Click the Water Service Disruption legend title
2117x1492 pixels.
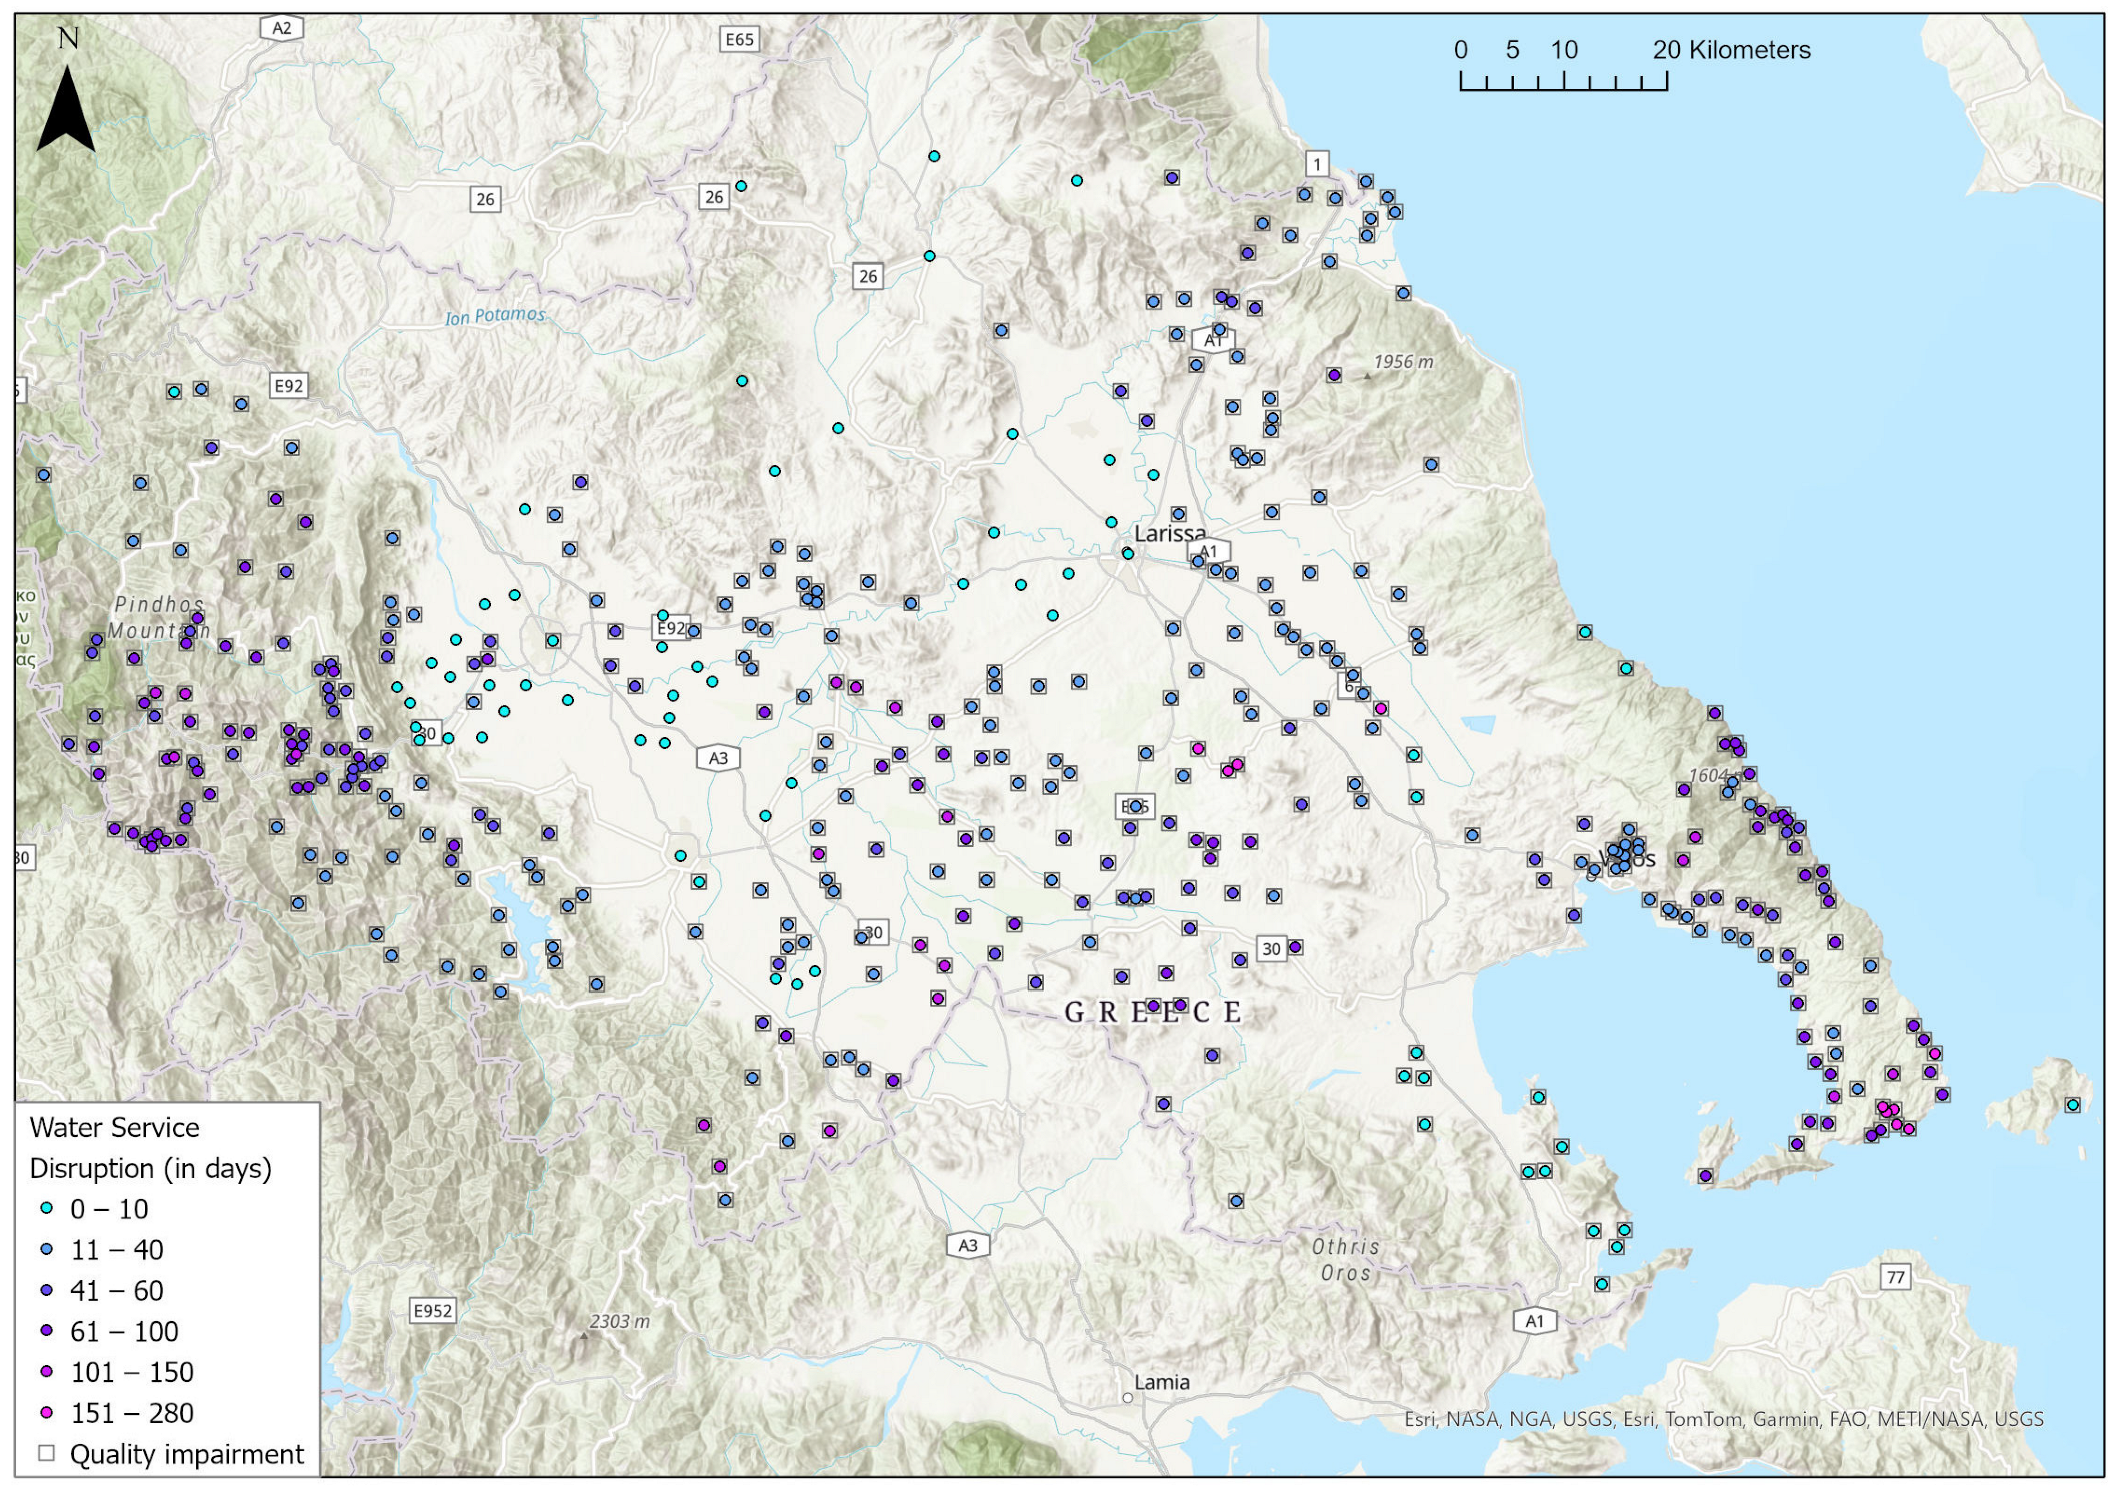(x=150, y=1147)
